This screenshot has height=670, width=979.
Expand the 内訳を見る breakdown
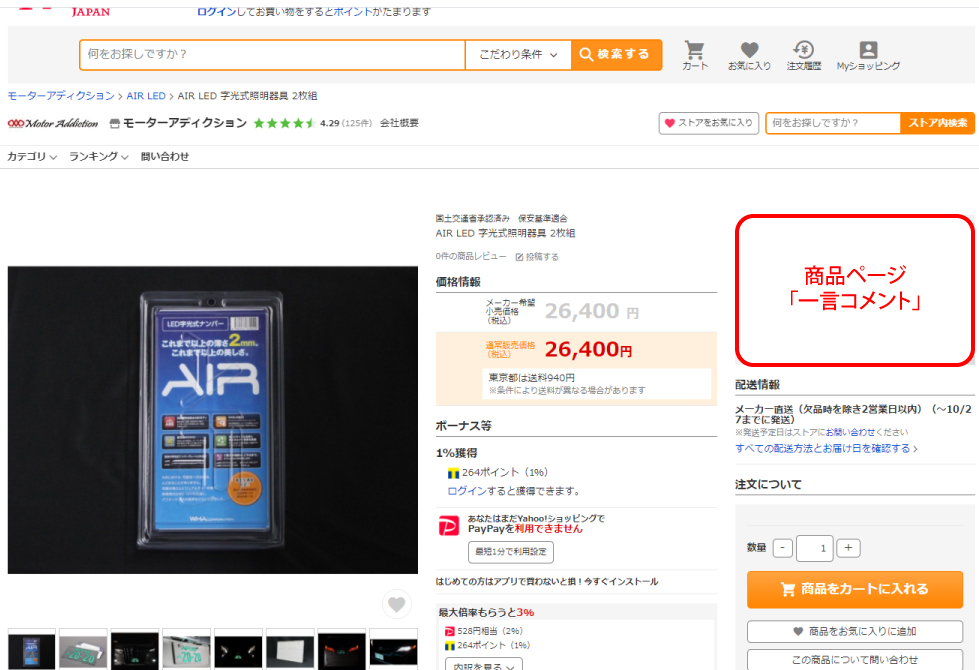pos(484,664)
